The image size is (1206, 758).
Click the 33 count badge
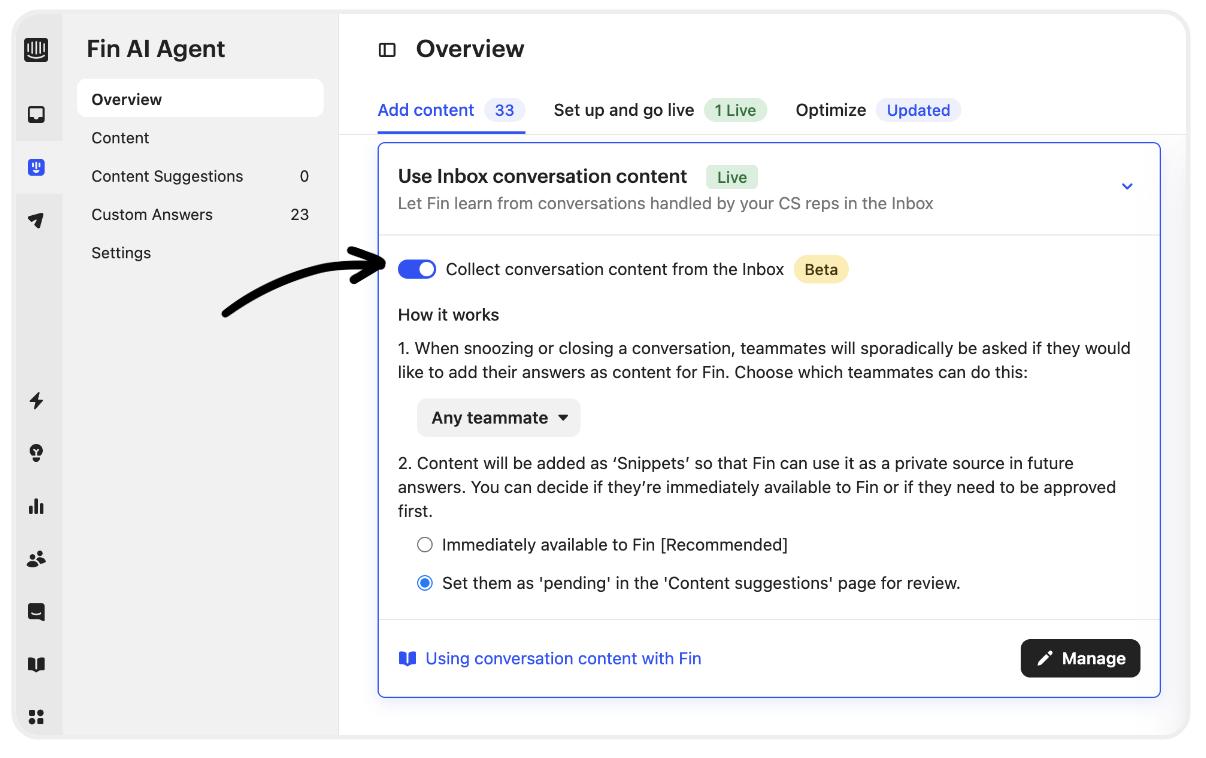(x=505, y=110)
